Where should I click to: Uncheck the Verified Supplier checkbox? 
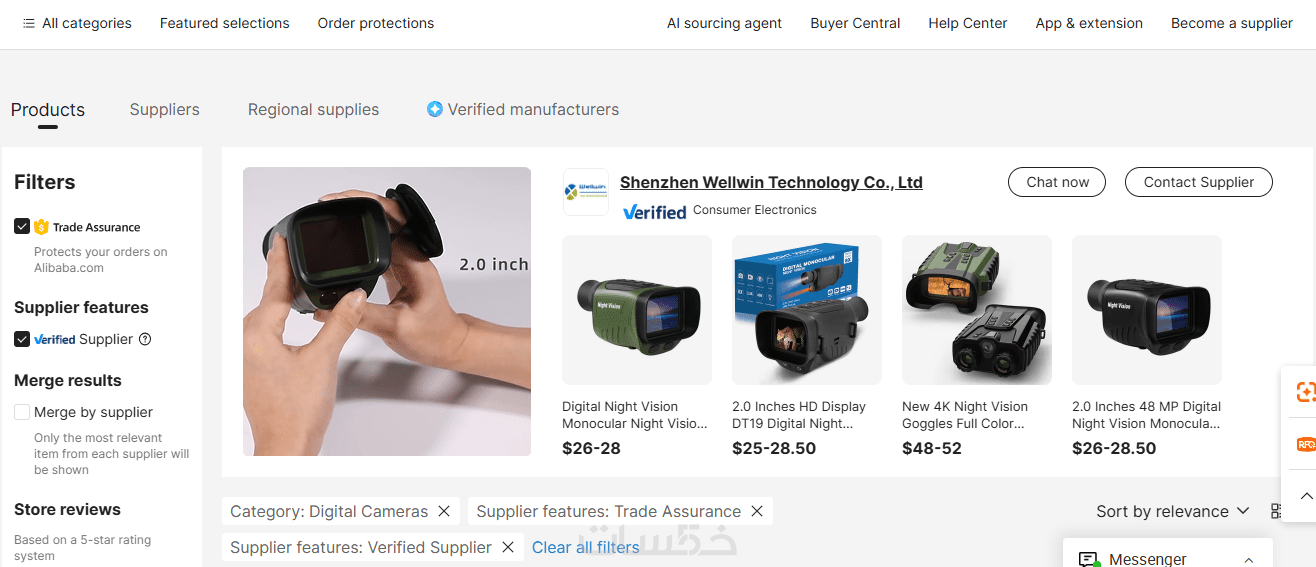pyautogui.click(x=22, y=339)
